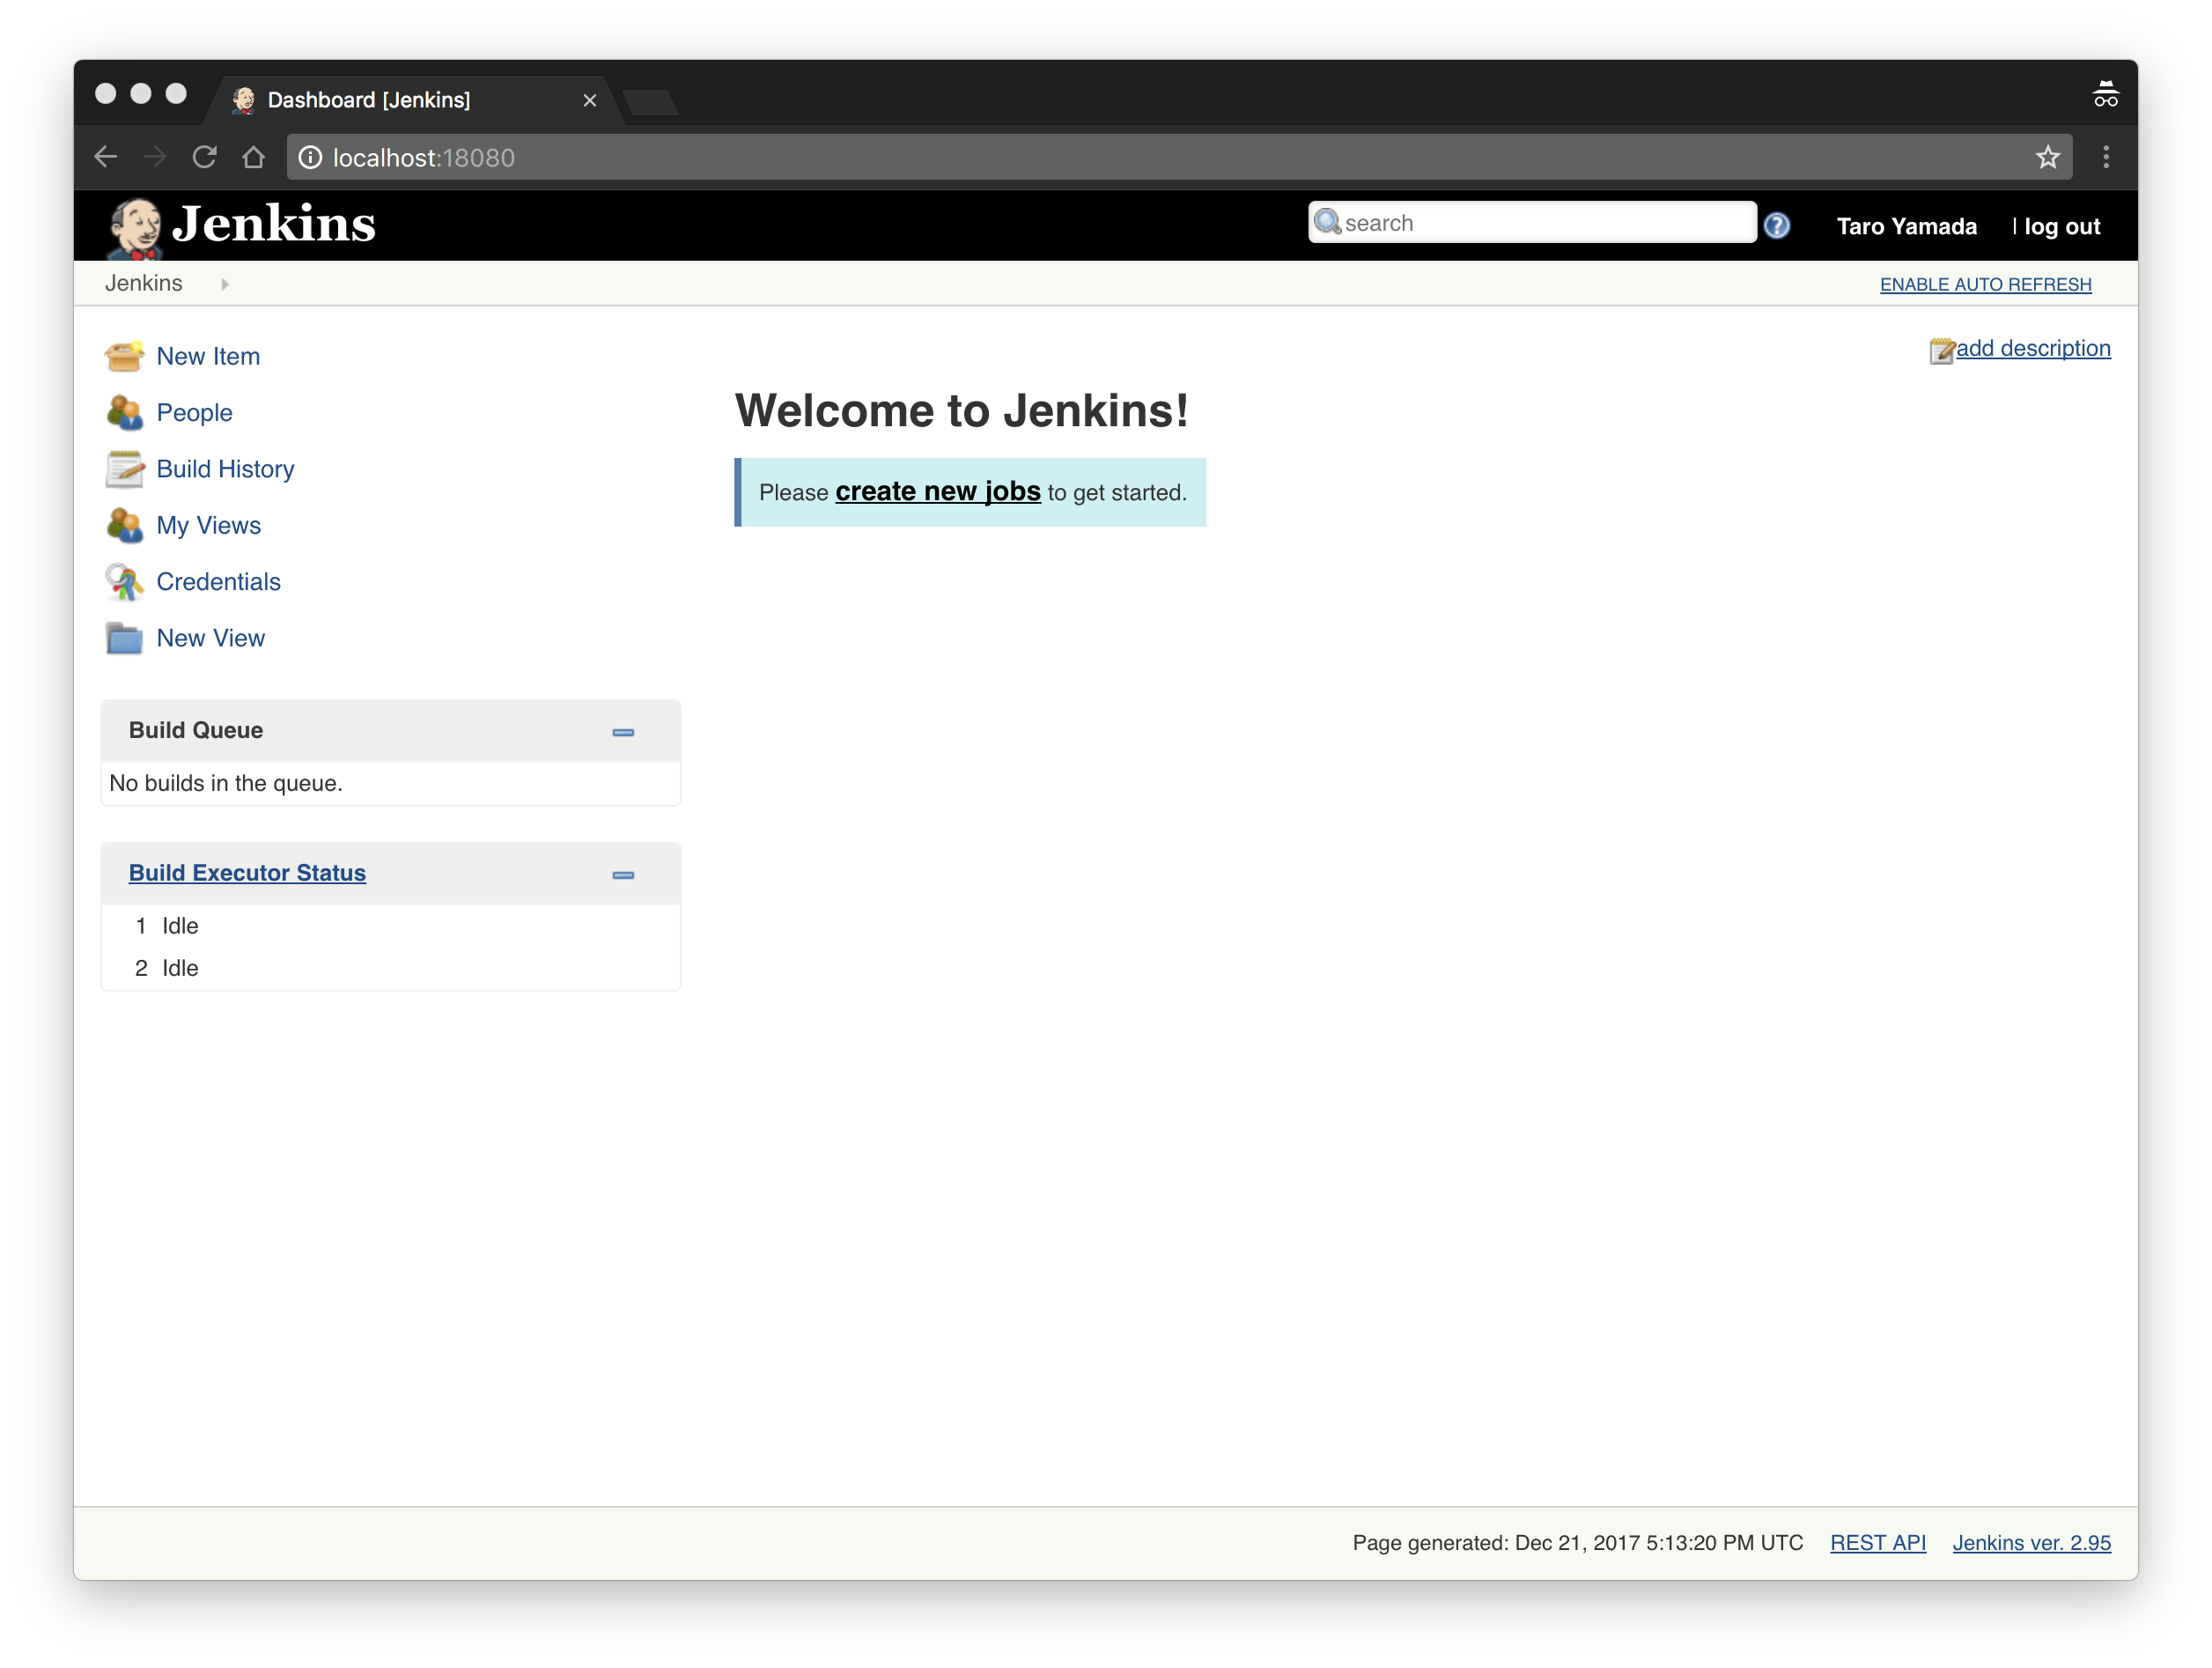Open the Jenkins ver. 2.95 link

(2031, 1543)
